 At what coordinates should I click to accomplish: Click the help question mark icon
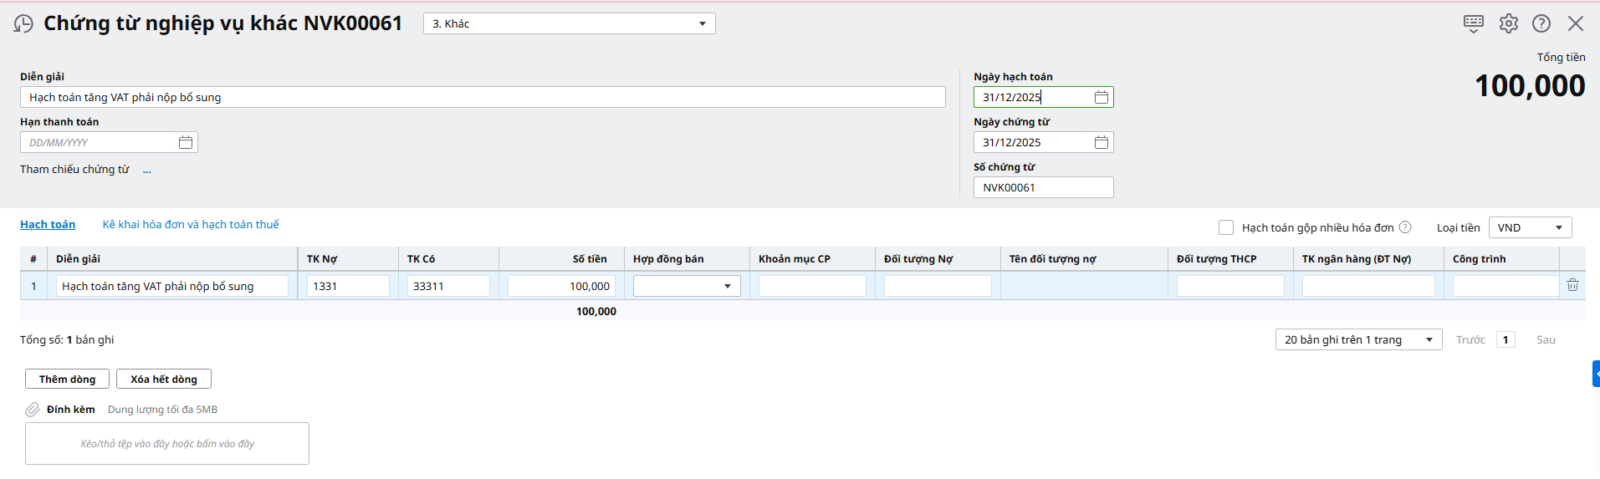point(1541,23)
